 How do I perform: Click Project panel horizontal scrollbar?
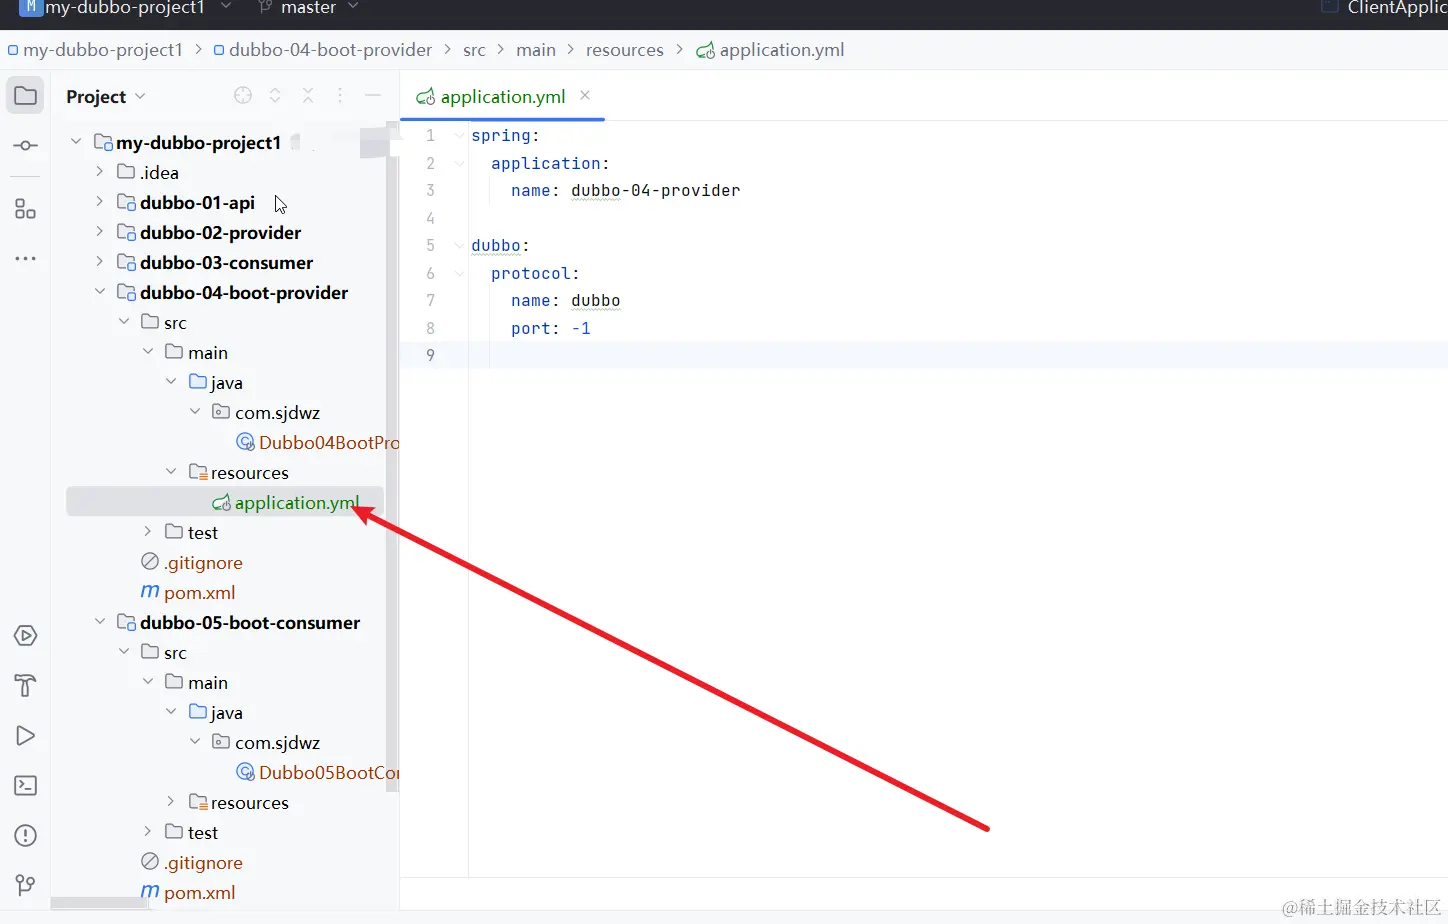pyautogui.click(x=100, y=903)
